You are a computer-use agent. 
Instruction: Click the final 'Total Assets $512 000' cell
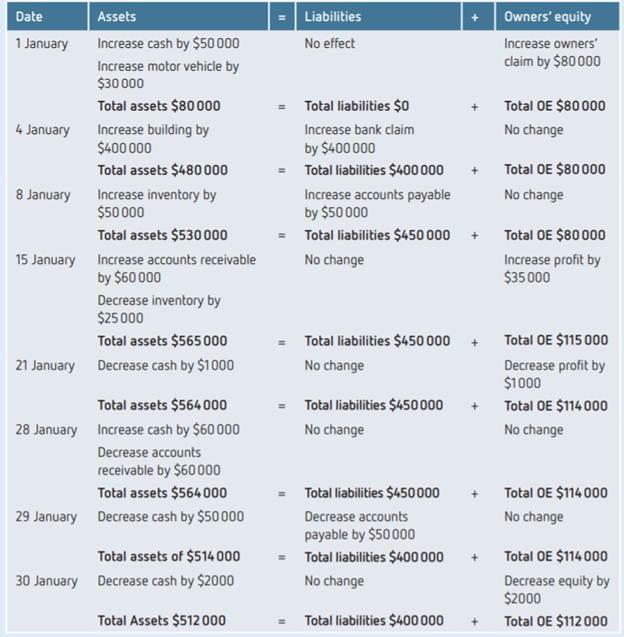(x=162, y=621)
